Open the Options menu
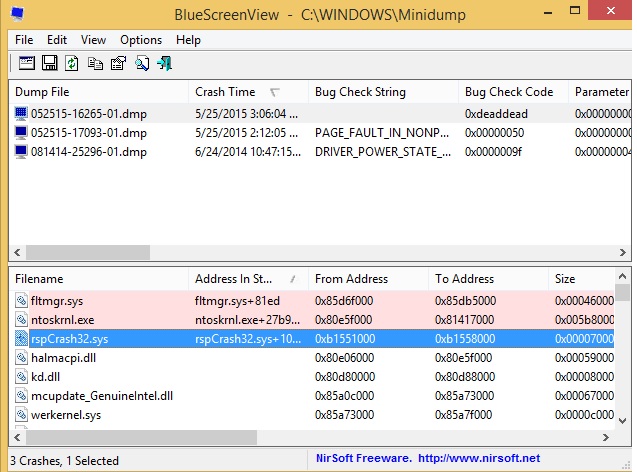The height and width of the screenshot is (472, 637). point(141,40)
